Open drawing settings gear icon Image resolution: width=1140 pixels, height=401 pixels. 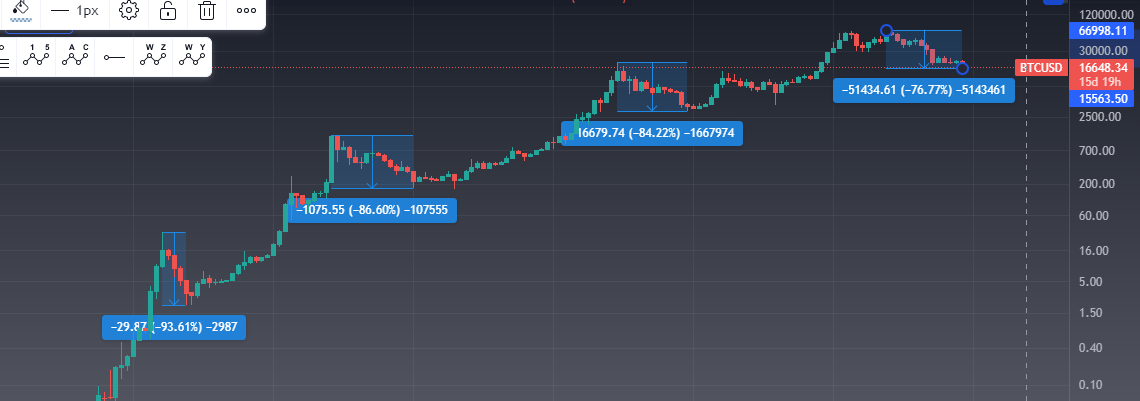tap(128, 12)
